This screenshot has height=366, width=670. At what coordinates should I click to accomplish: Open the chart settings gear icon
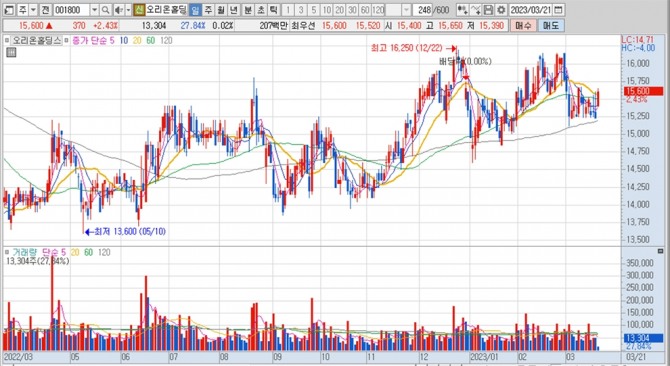click(x=502, y=10)
